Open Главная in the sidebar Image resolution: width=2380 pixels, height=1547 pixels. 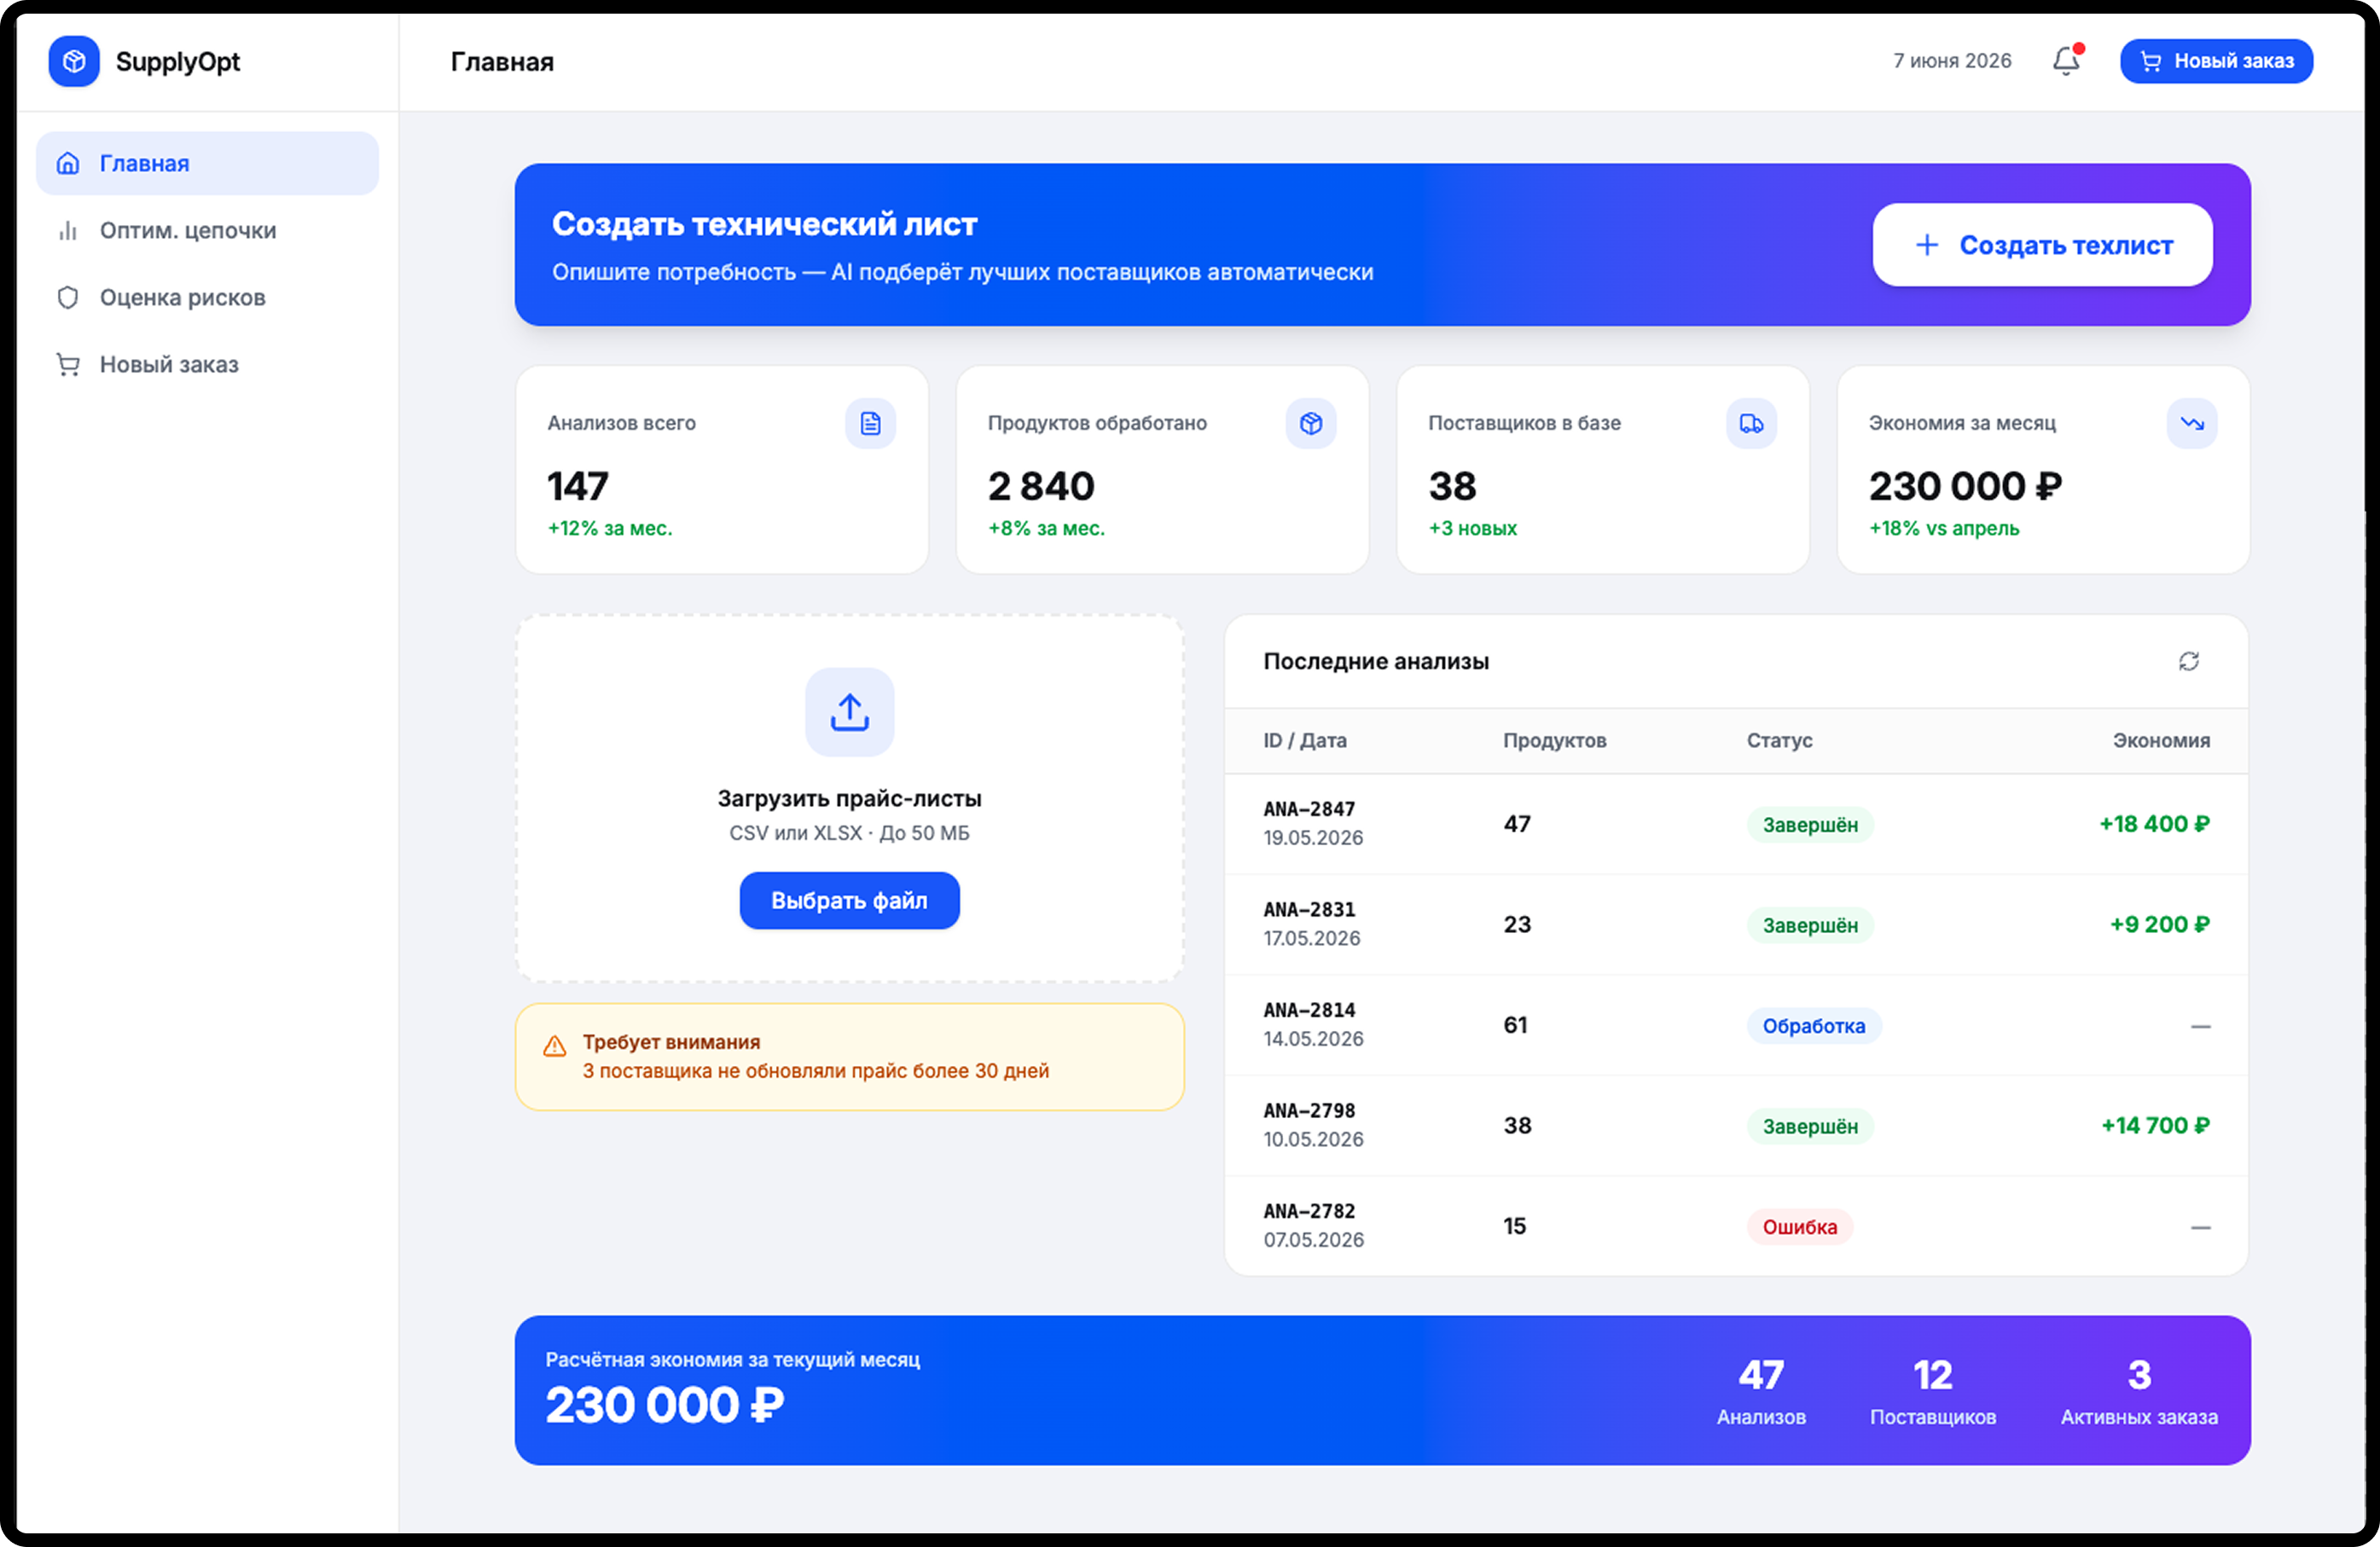point(207,163)
